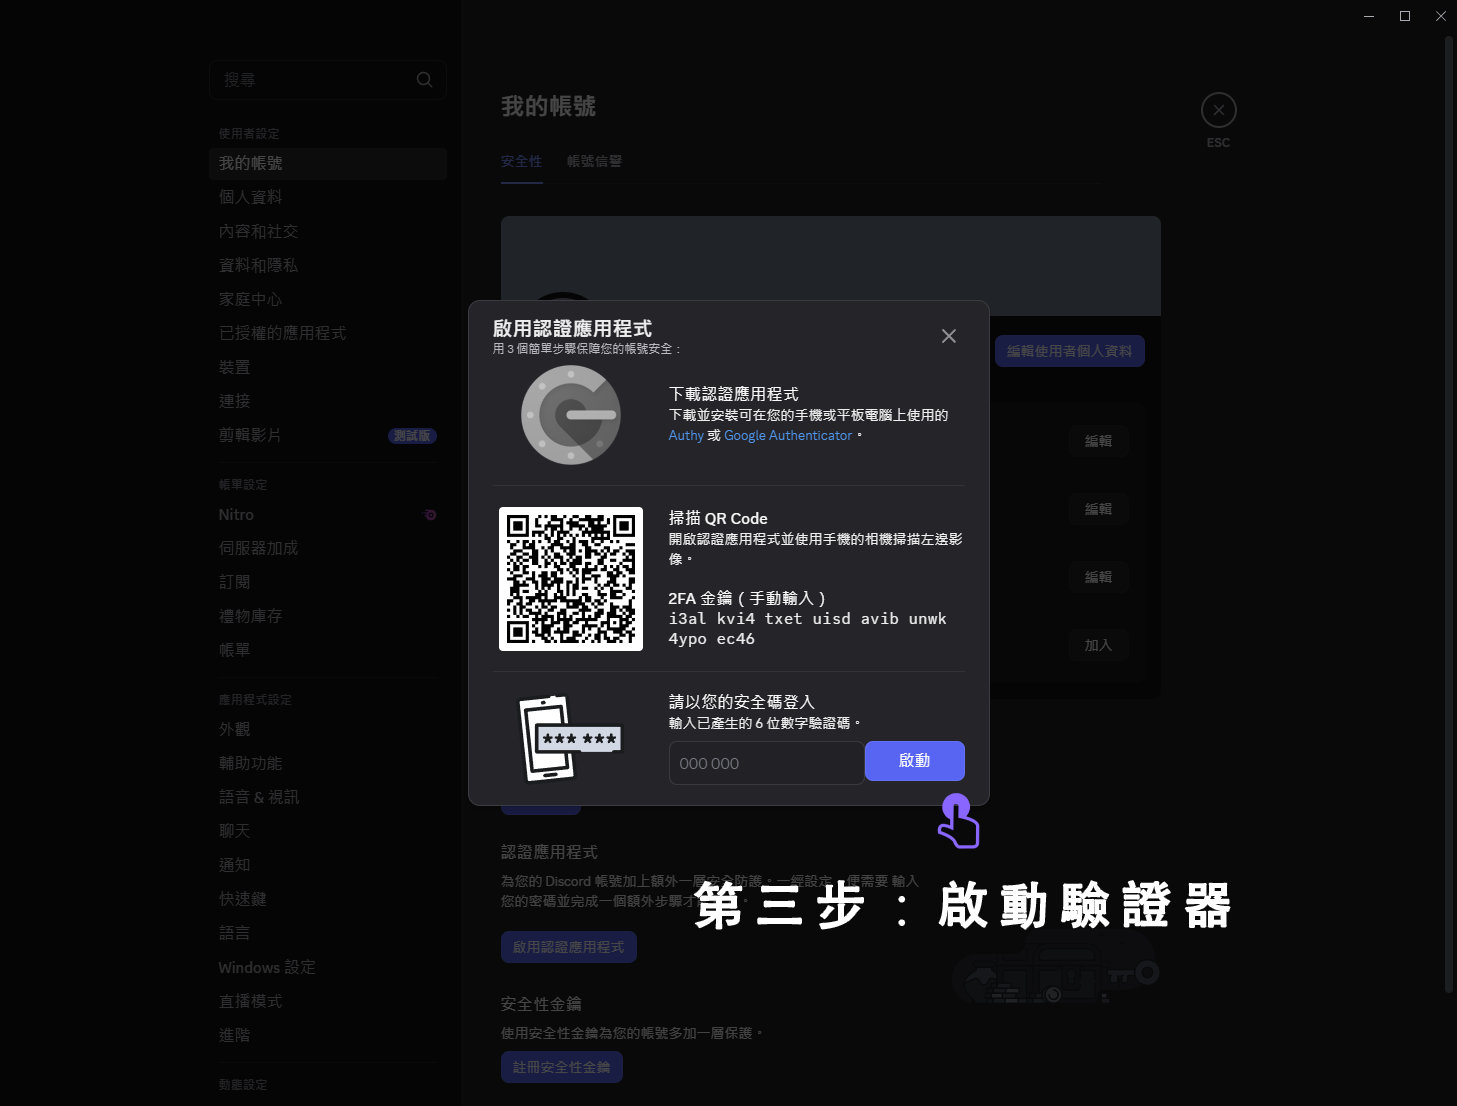This screenshot has height=1106, width=1457.
Task: Open 內容和社交 settings
Action: [x=328, y=231]
